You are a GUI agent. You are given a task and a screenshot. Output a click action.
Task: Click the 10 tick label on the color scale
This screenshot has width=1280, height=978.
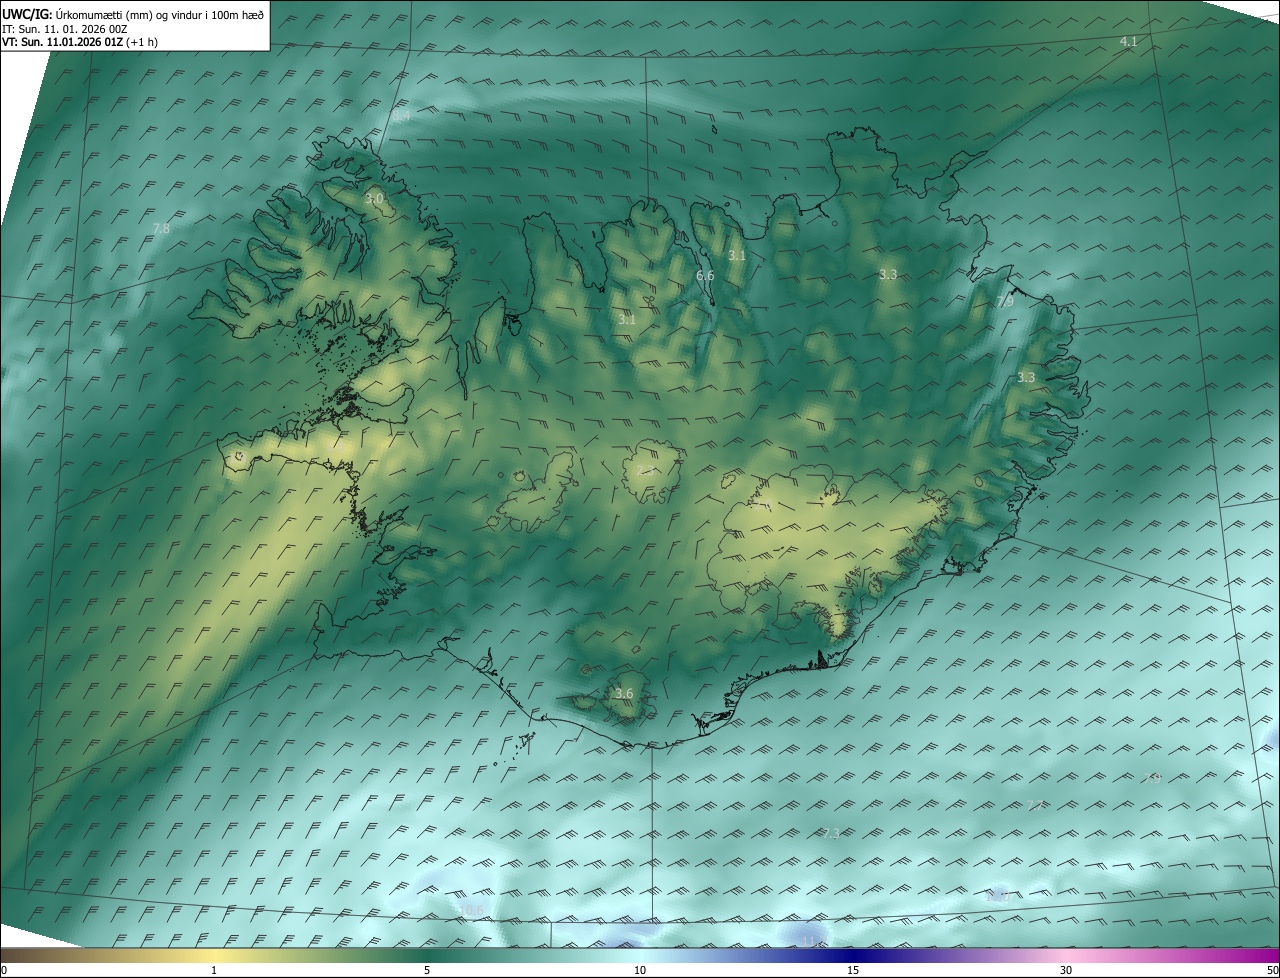point(640,970)
